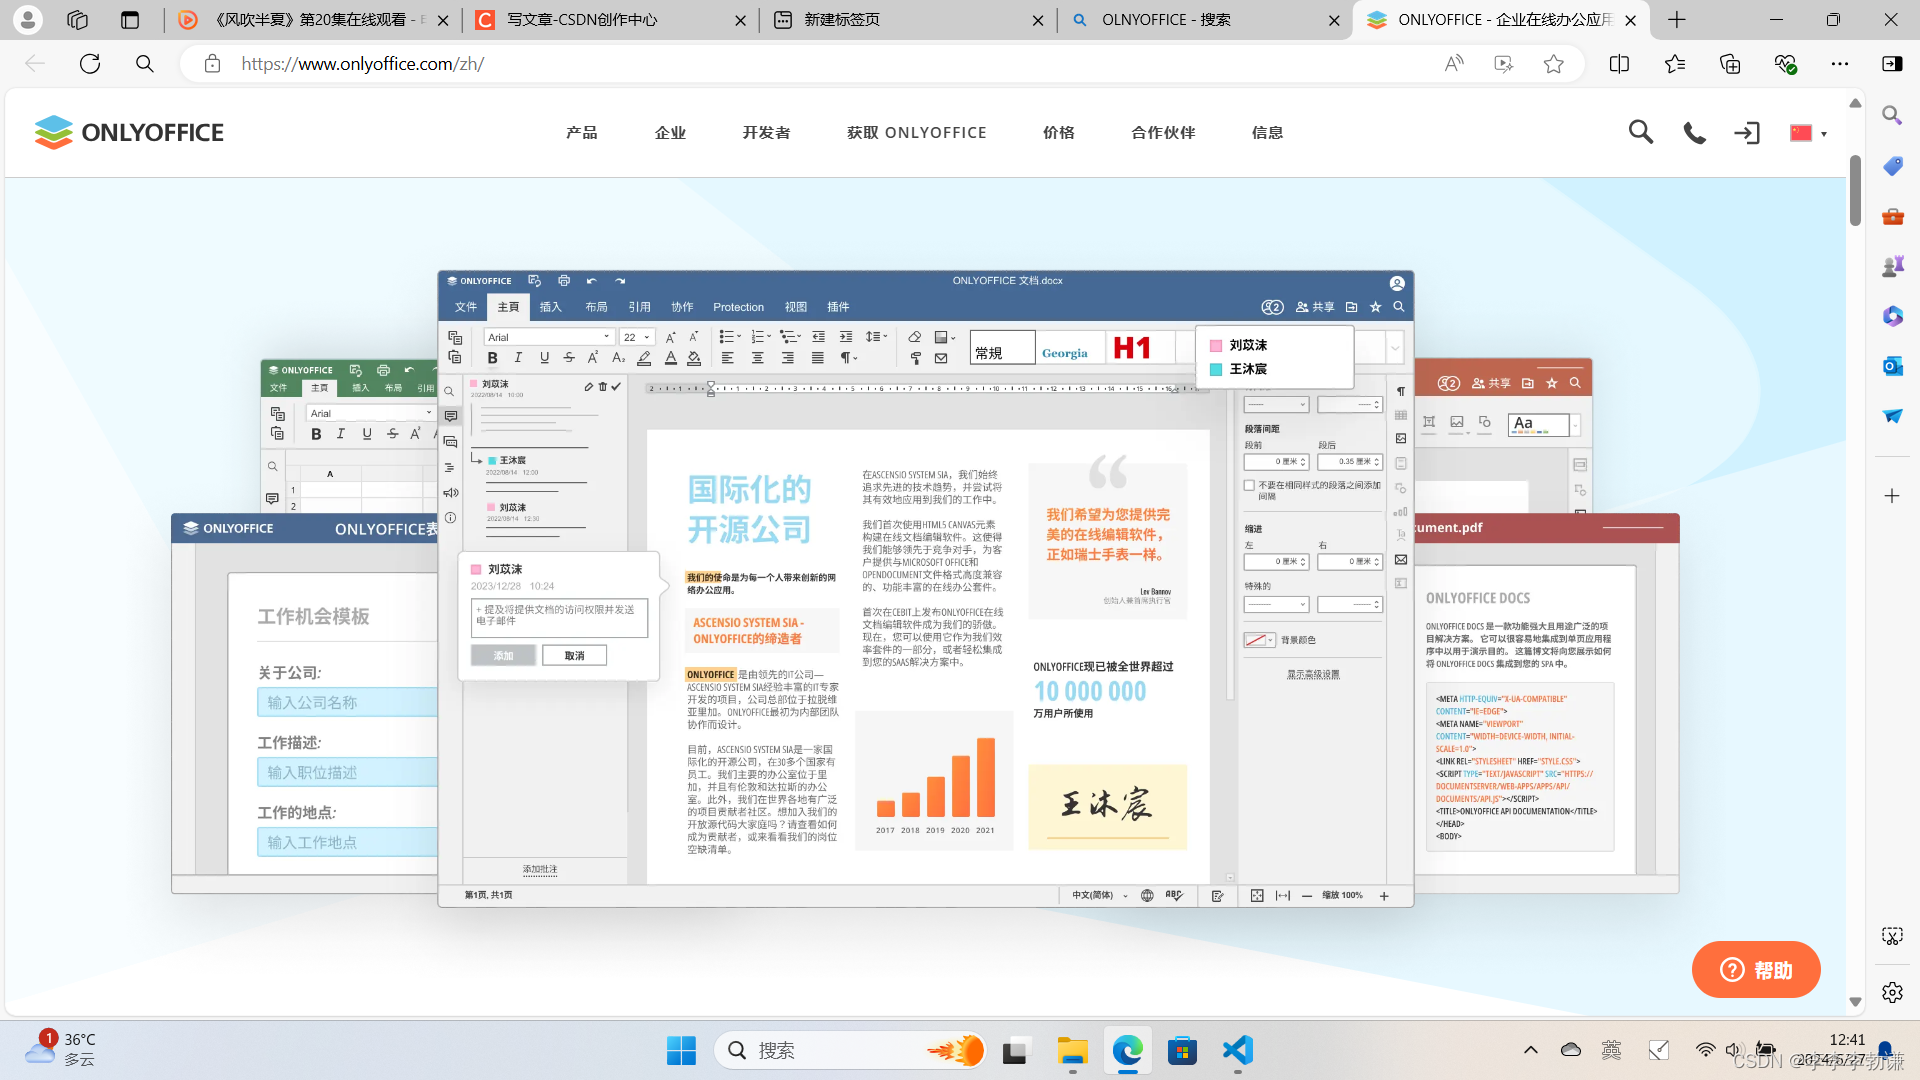This screenshot has width=1920, height=1080.
Task: Open the 产品 navigation menu
Action: tap(582, 133)
